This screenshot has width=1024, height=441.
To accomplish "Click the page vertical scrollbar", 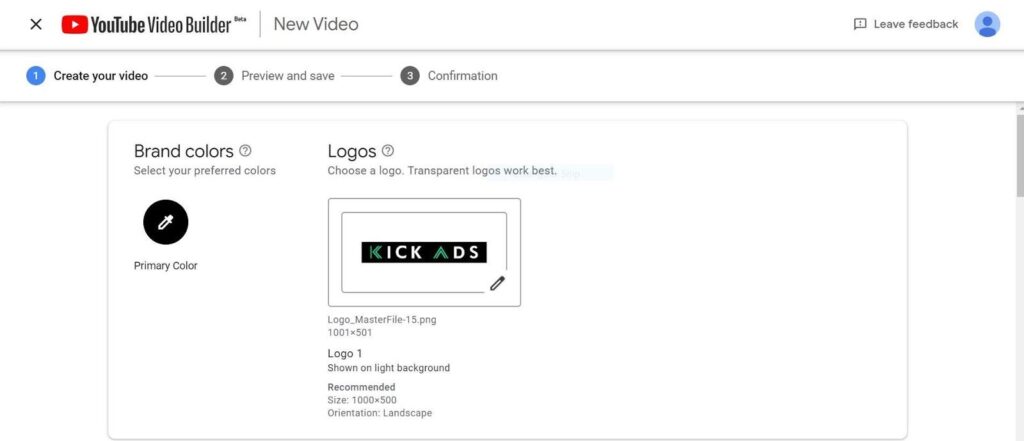I will tap(1019, 155).
